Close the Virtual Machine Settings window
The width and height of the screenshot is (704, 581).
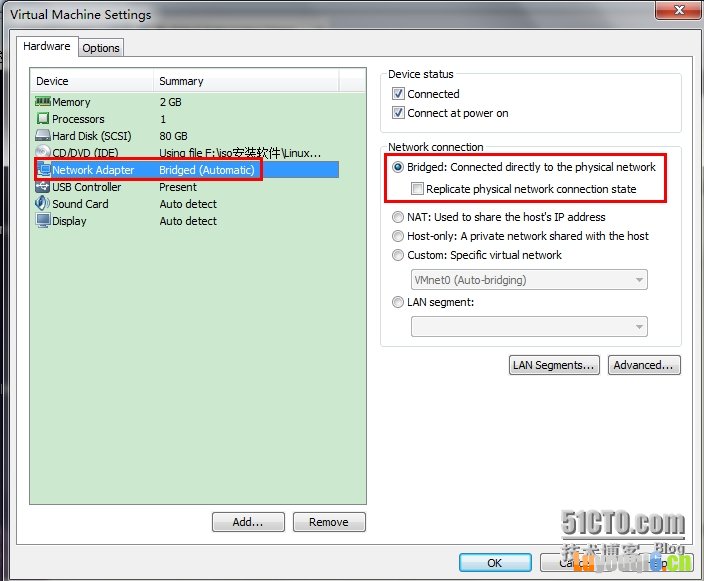pyautogui.click(x=678, y=9)
